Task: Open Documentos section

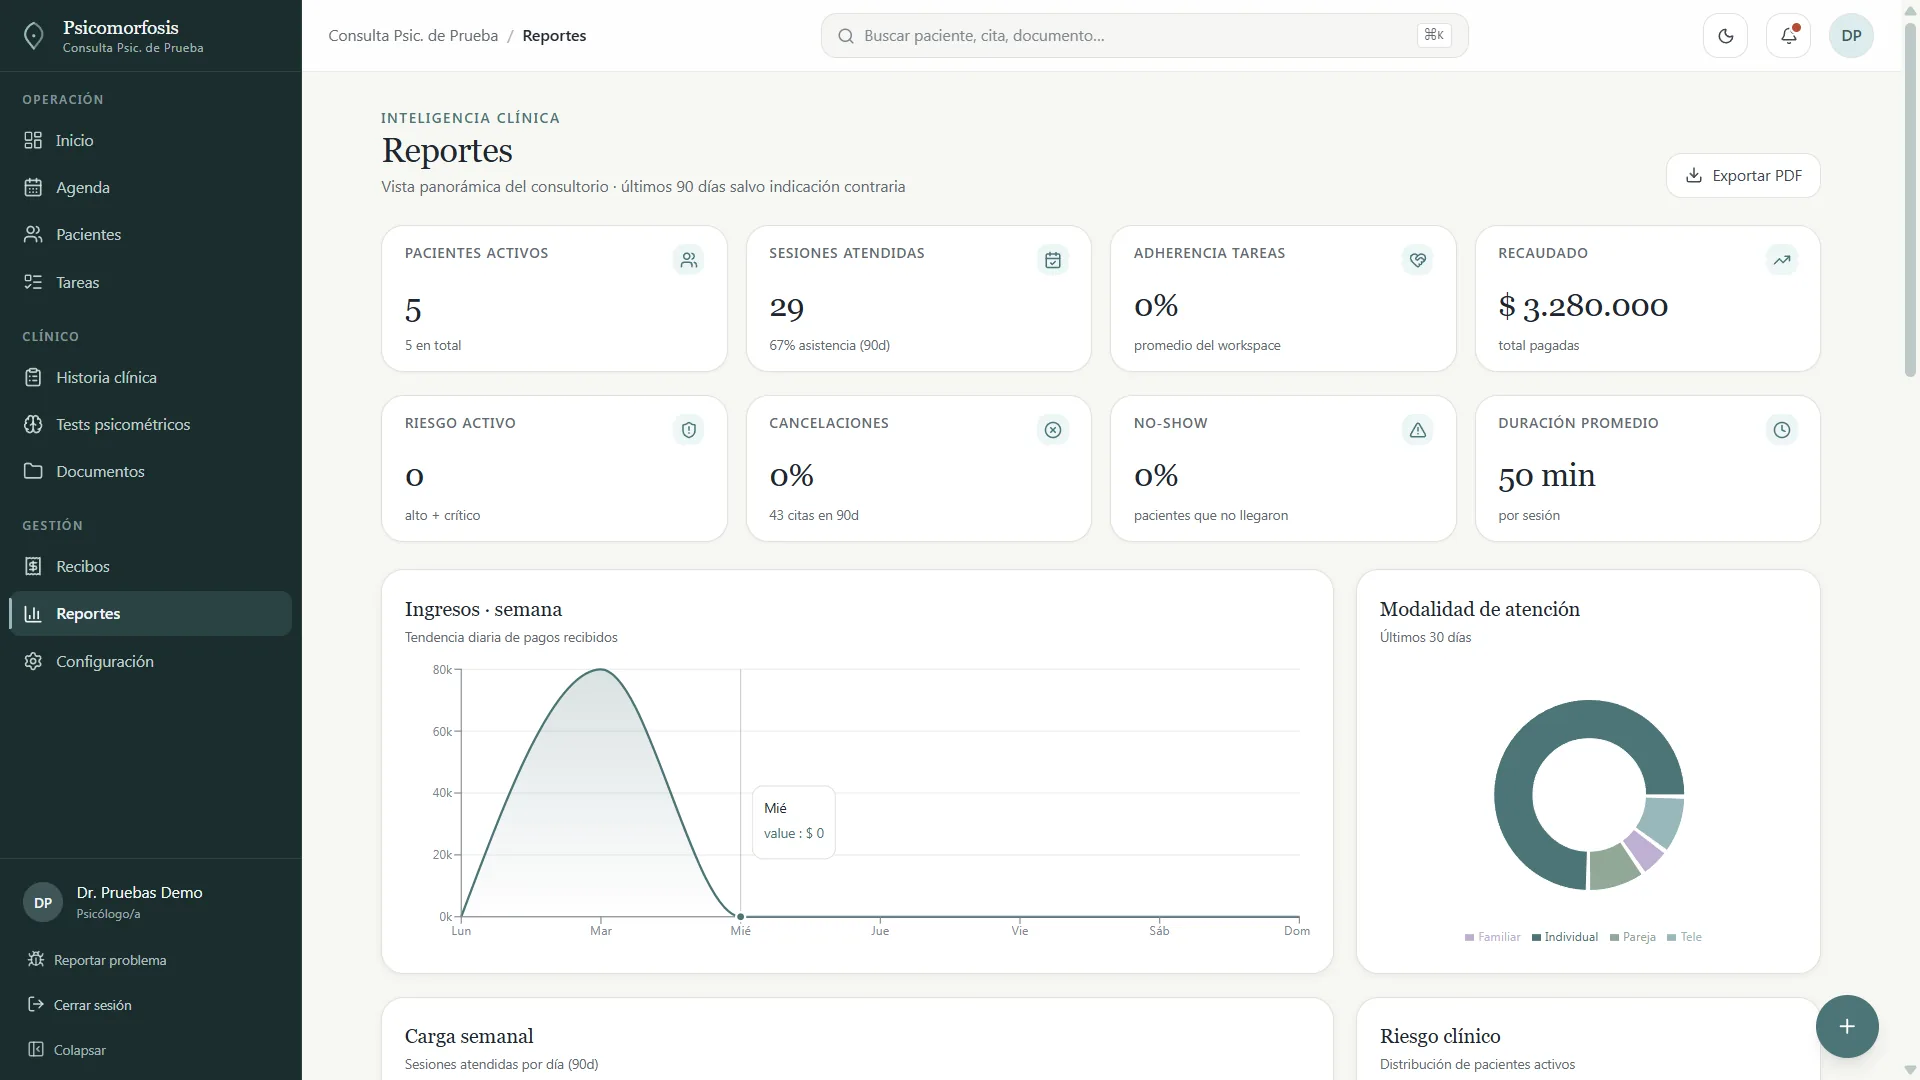Action: click(x=150, y=472)
